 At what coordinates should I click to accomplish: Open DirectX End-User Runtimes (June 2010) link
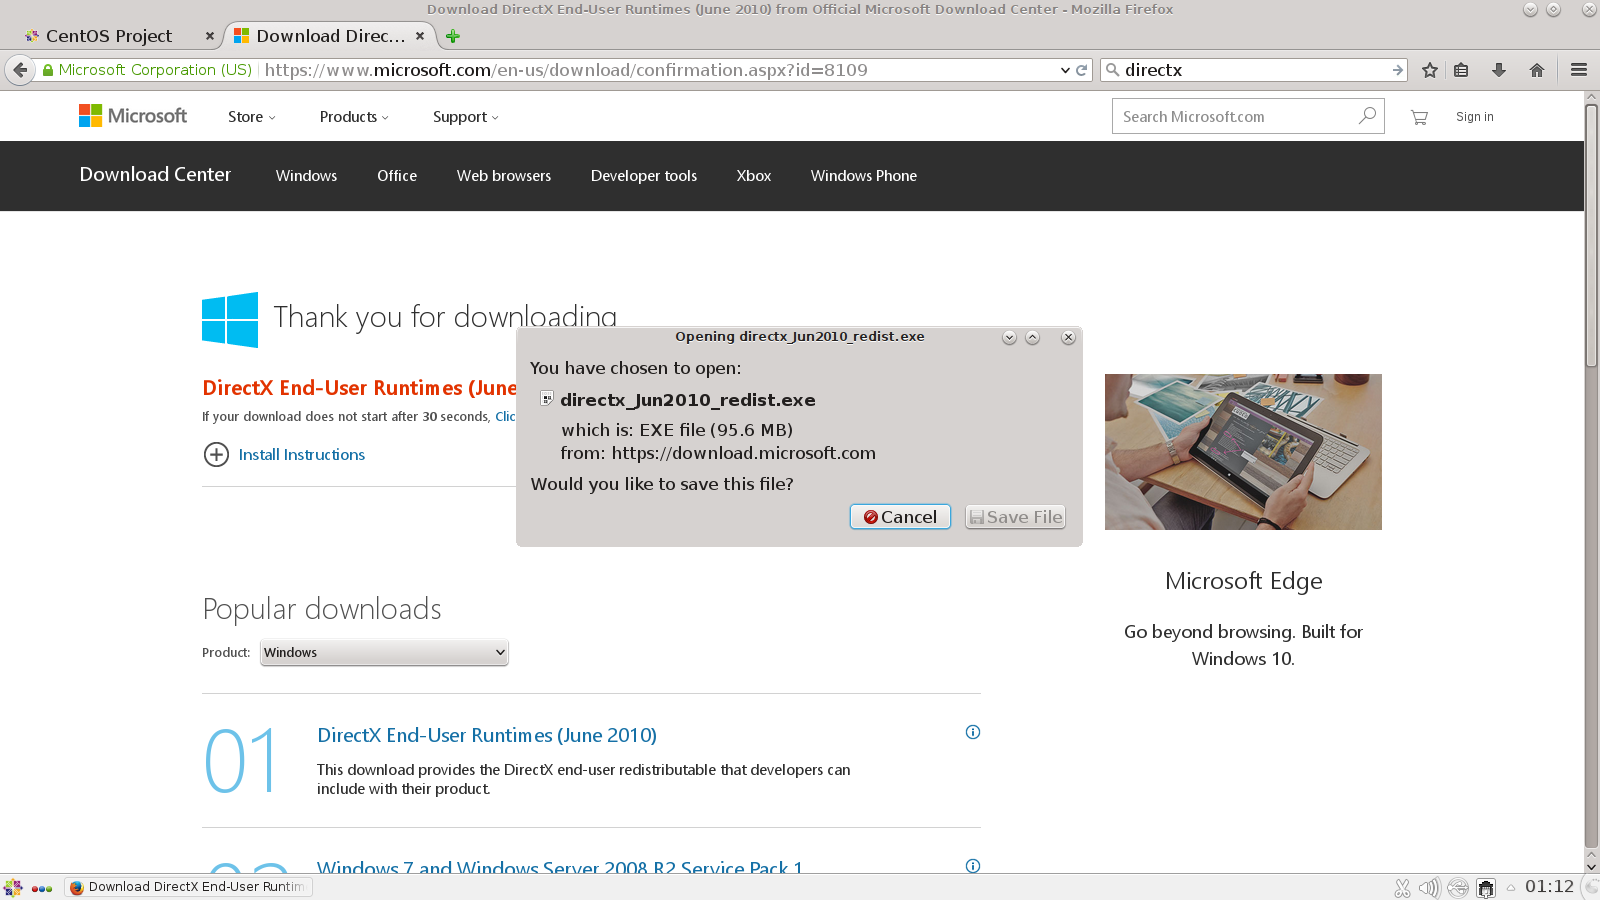[x=487, y=735]
